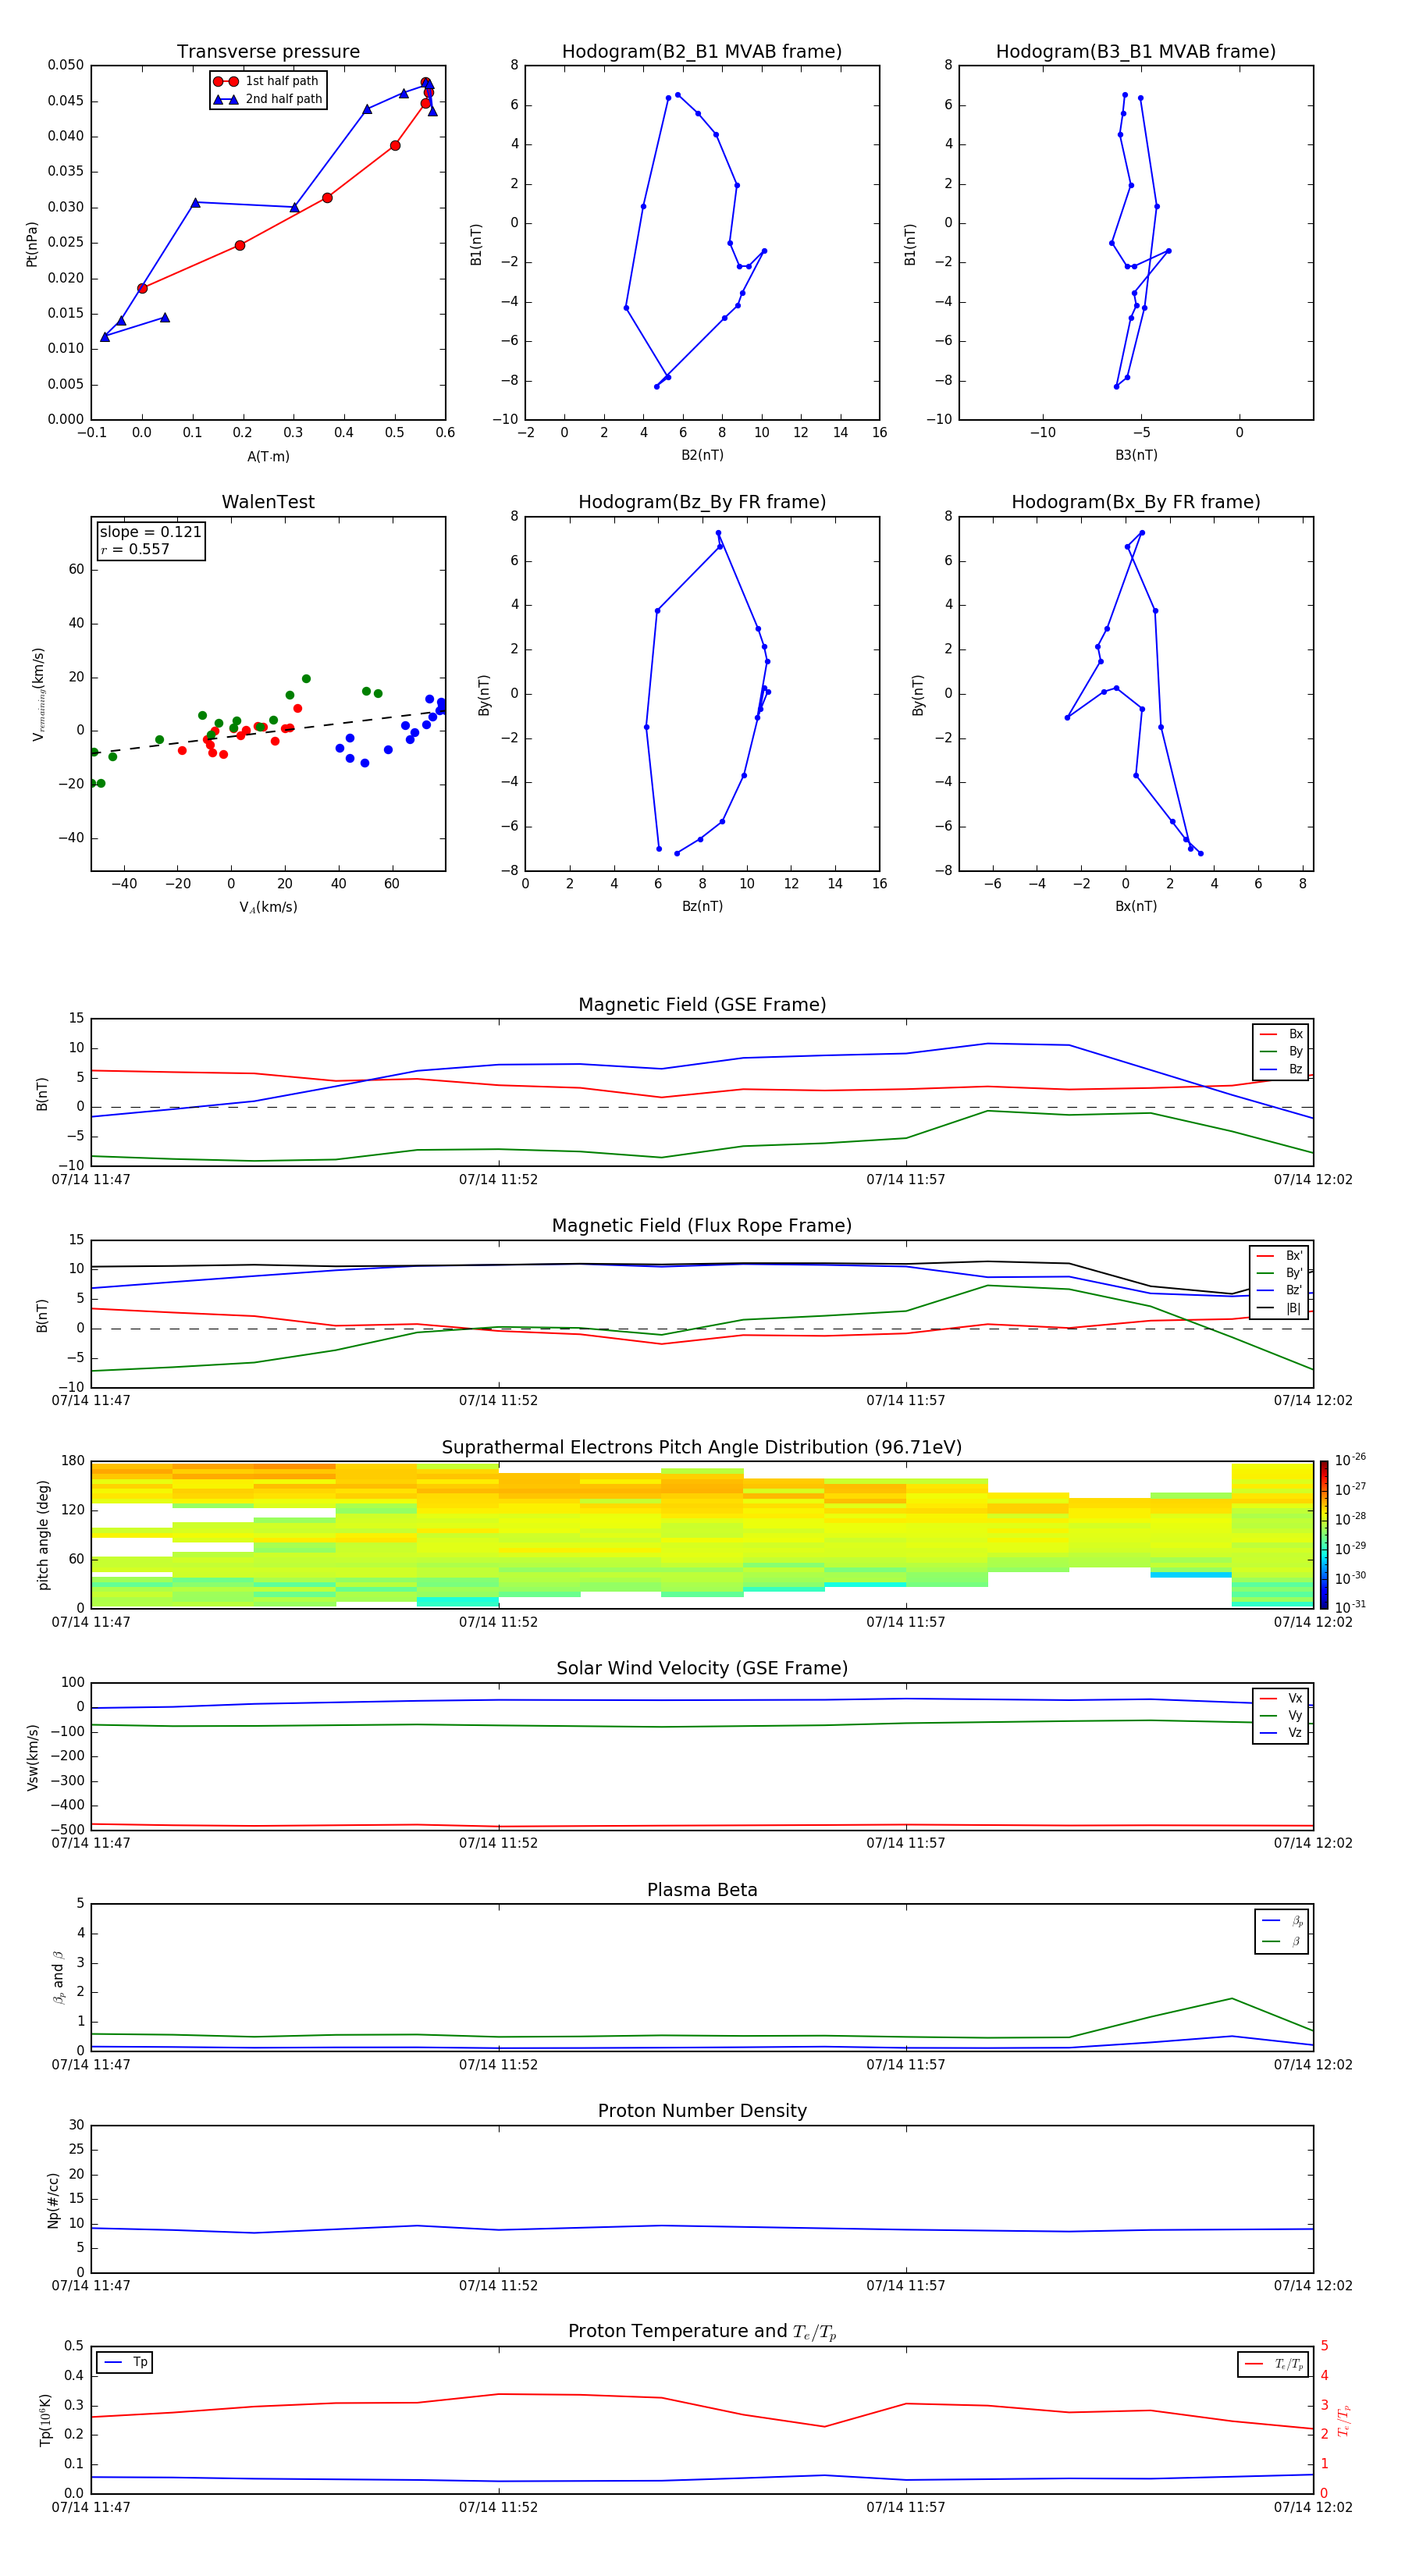This screenshot has height=2576, width=1405.
Task: Click the '2nd half path' legend entry
Action: (x=268, y=99)
